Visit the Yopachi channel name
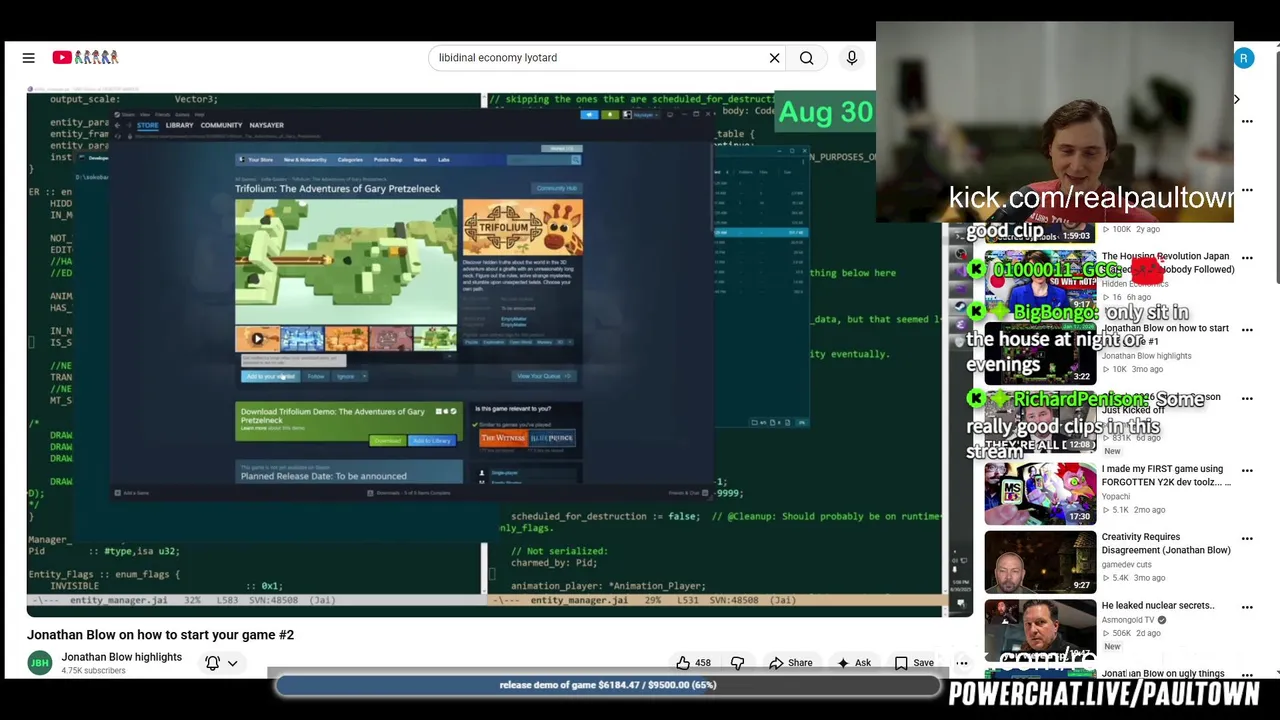The width and height of the screenshot is (1280, 720). [1116, 496]
